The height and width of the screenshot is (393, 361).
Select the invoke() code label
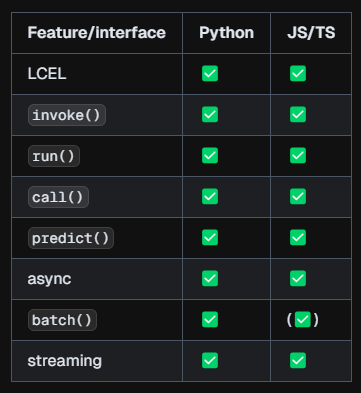pyautogui.click(x=67, y=115)
